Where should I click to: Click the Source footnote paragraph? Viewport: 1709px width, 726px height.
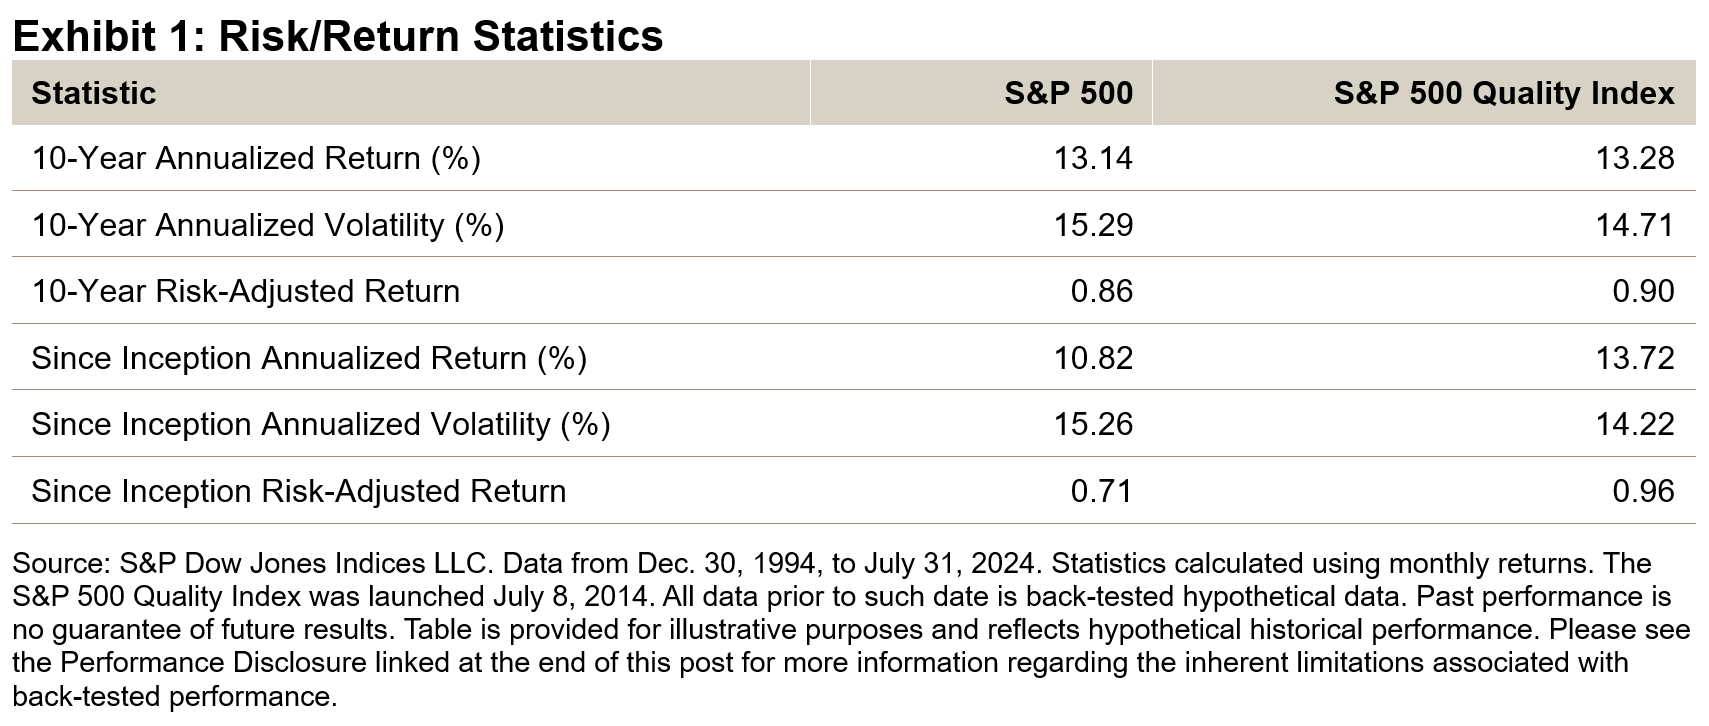coord(850,629)
